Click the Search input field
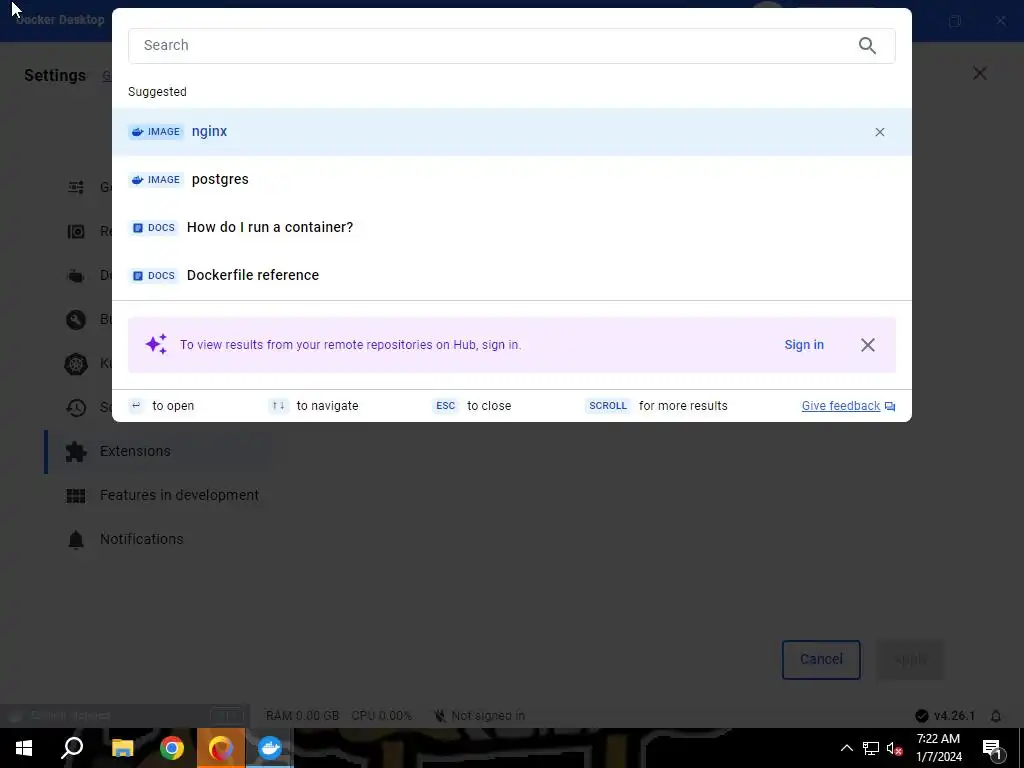 511,46
